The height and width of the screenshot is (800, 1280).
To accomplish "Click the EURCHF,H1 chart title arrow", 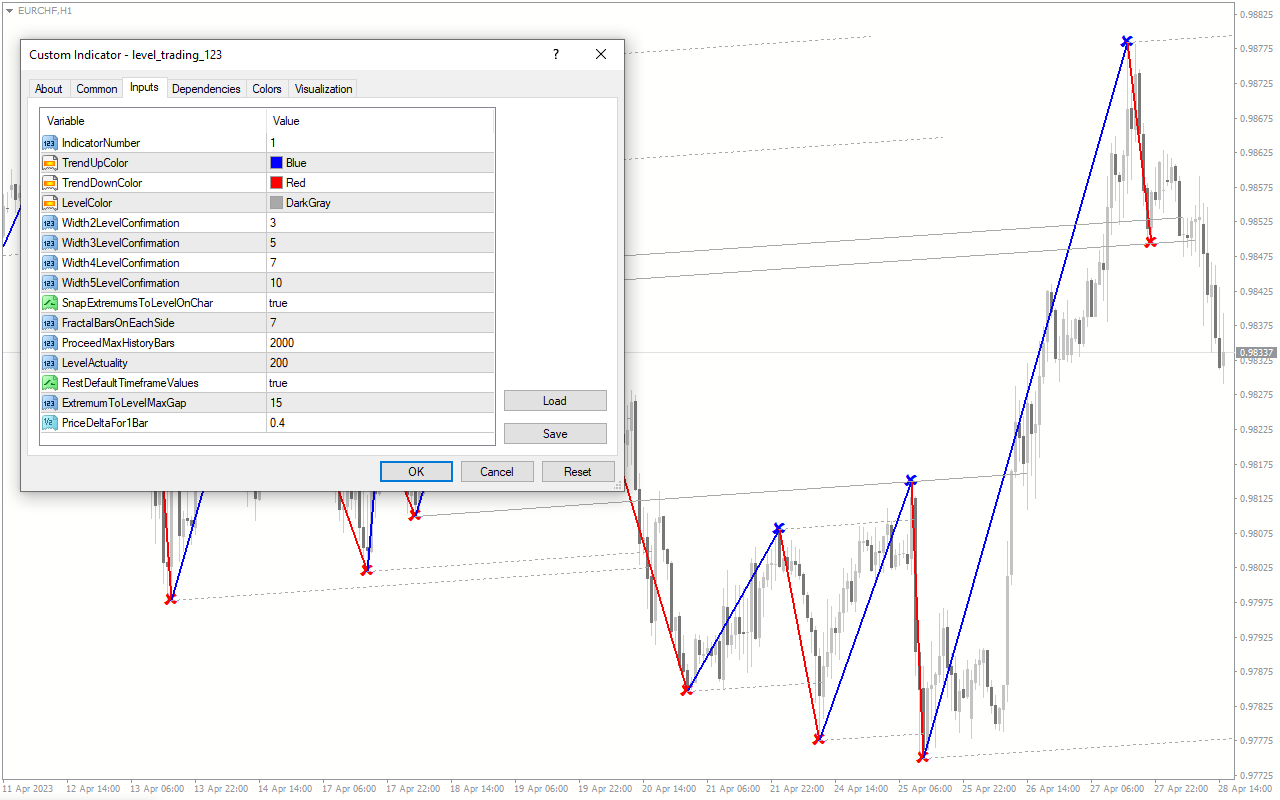I will click(9, 10).
